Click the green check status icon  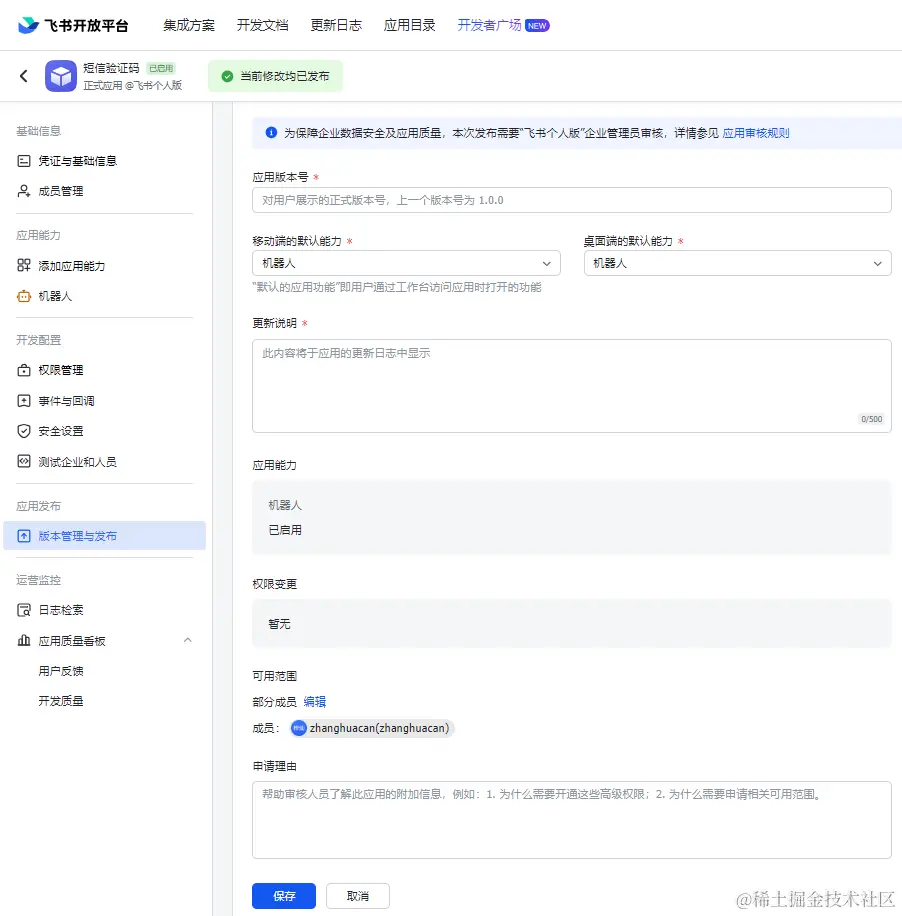[x=227, y=77]
